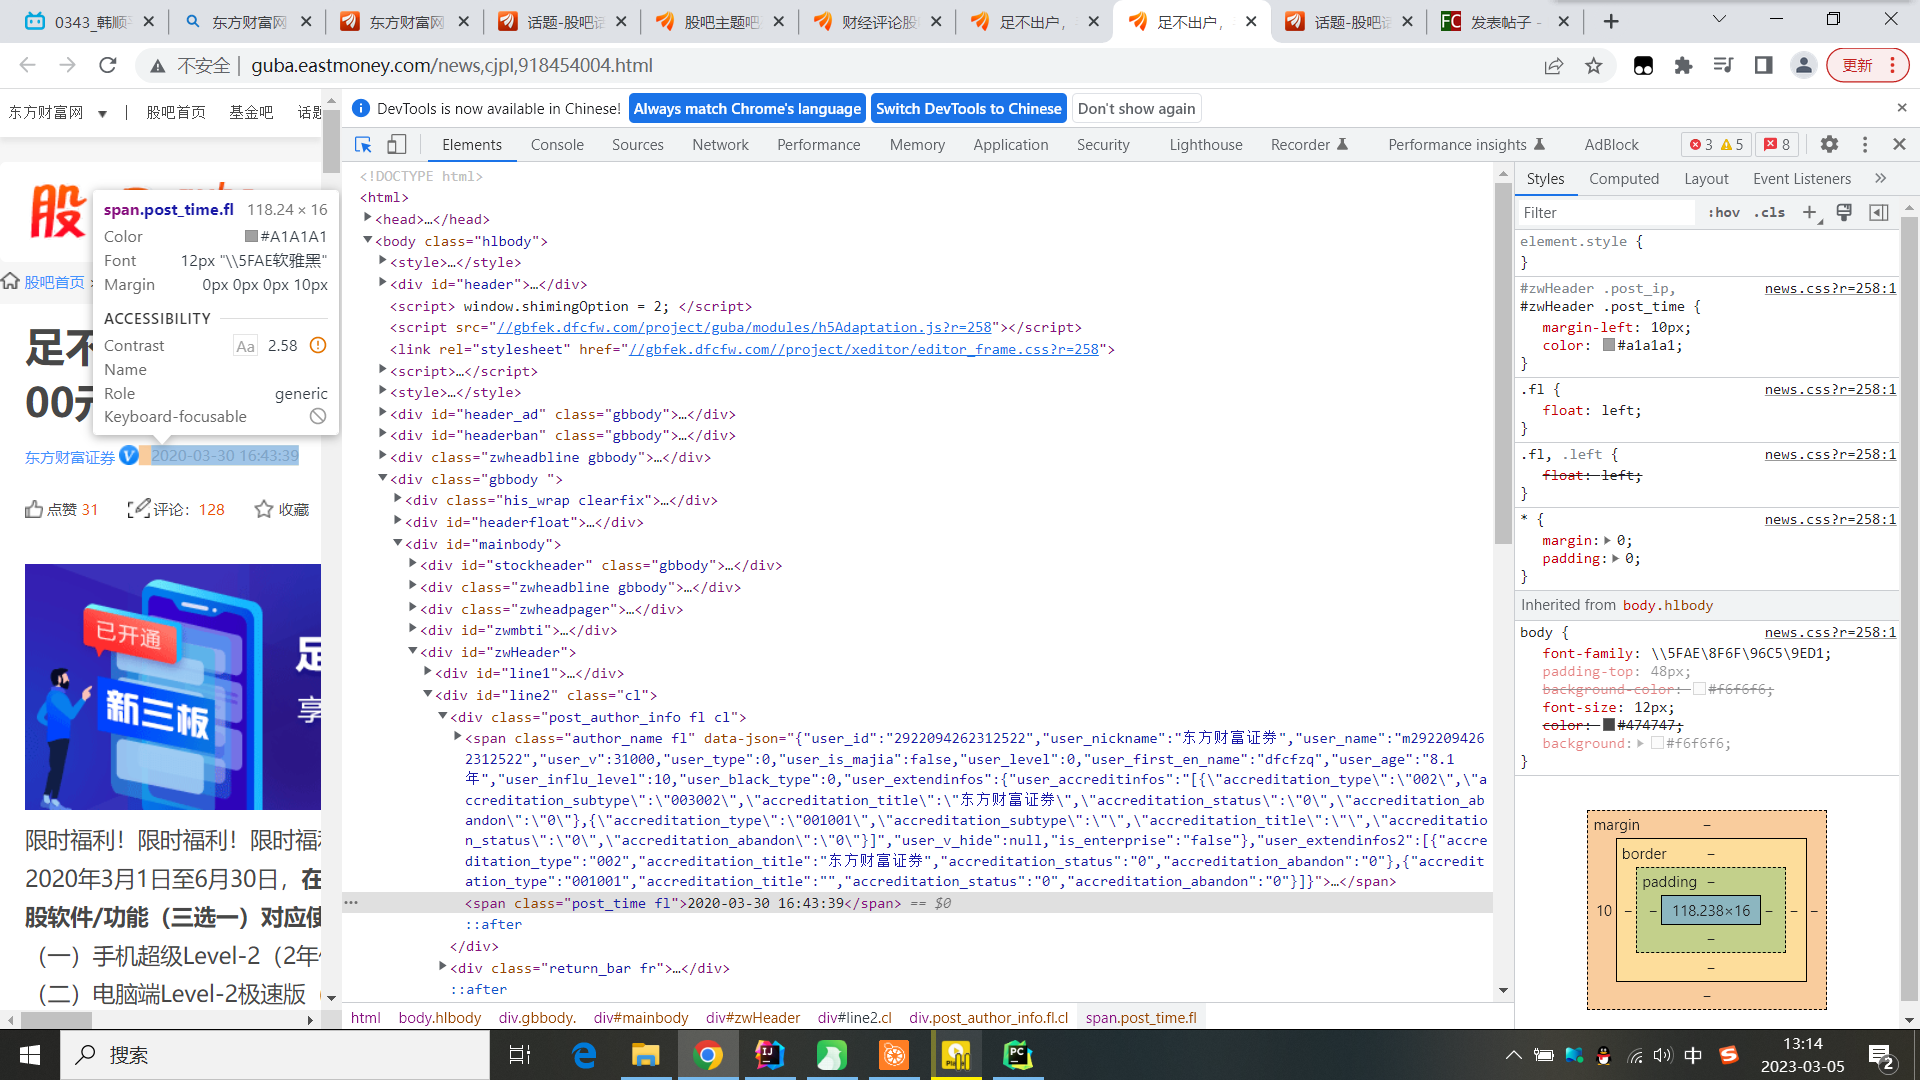
Task: Expand 东方财富网 dropdown arrow
Action: 102,113
